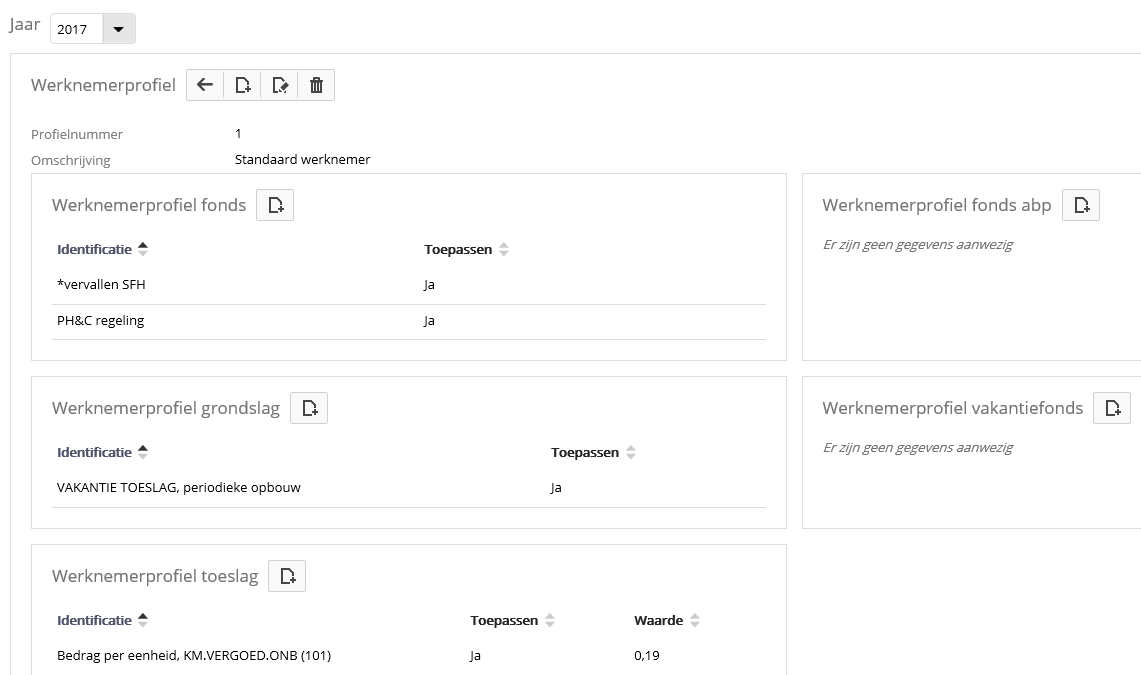Add a new Werknemerprofiel toeslag entry

pos(287,576)
